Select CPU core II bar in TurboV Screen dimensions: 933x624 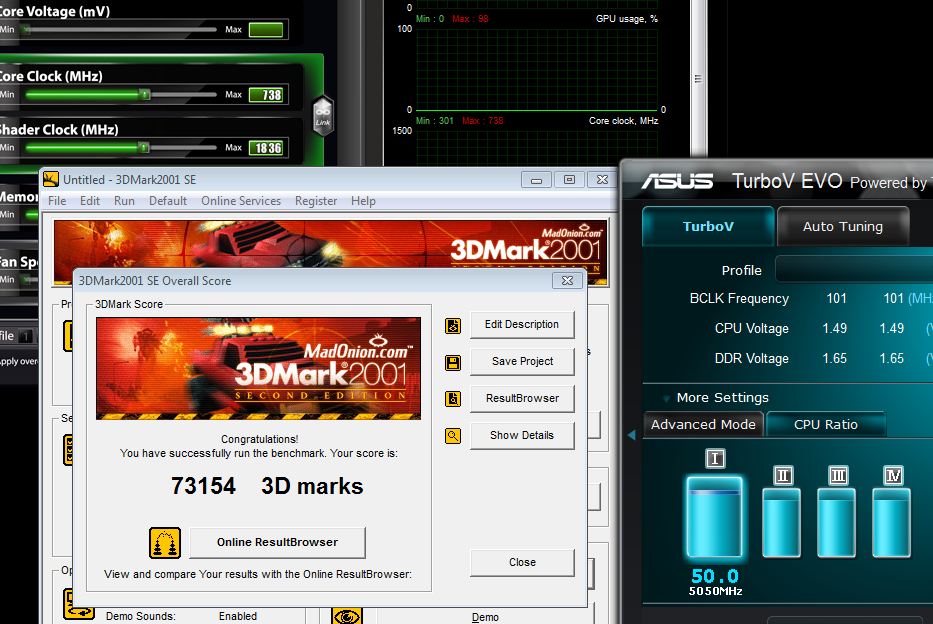click(781, 522)
